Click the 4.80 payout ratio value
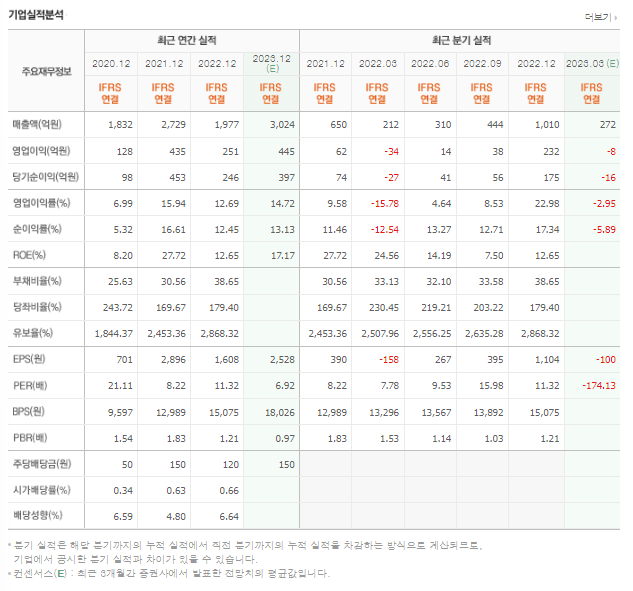This screenshot has height=591, width=633. (176, 517)
